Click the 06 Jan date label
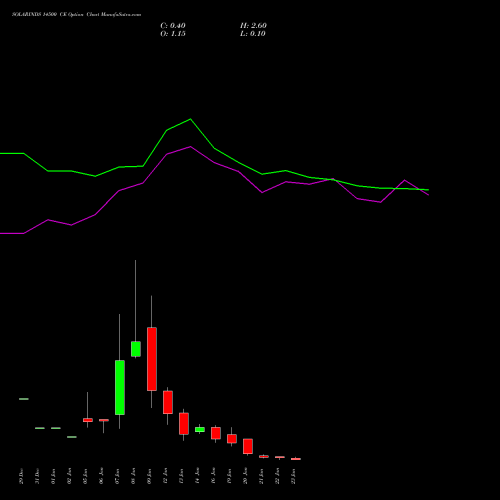500x500 pixels. 102,476
